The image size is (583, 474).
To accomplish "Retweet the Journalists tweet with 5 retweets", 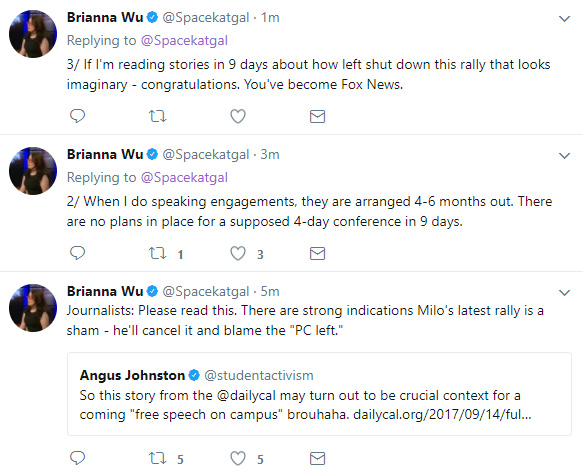I will click(x=158, y=458).
